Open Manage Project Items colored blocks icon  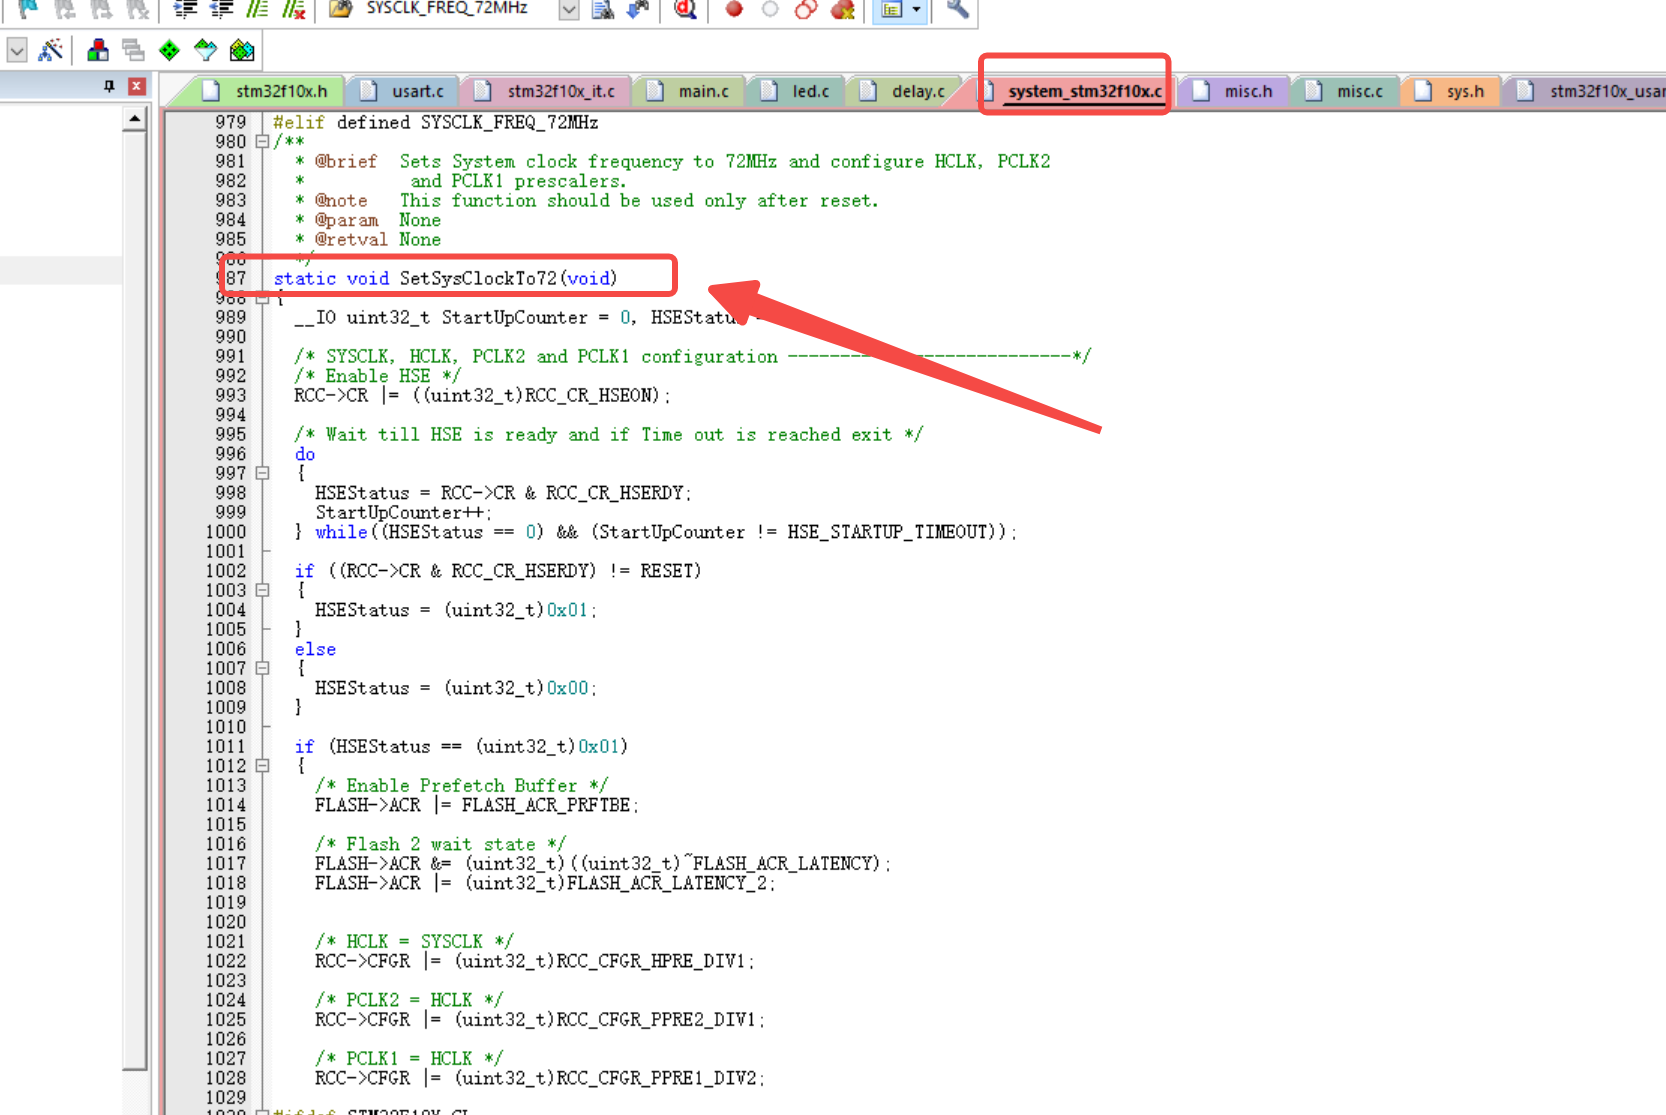[98, 50]
